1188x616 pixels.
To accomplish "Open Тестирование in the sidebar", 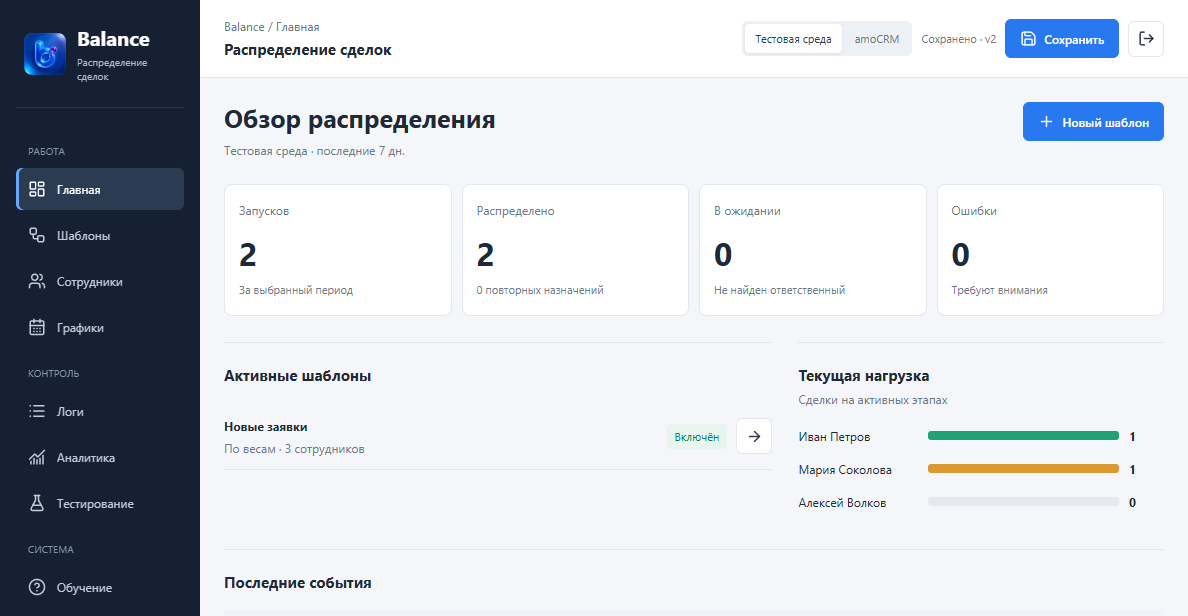I will click(100, 503).
